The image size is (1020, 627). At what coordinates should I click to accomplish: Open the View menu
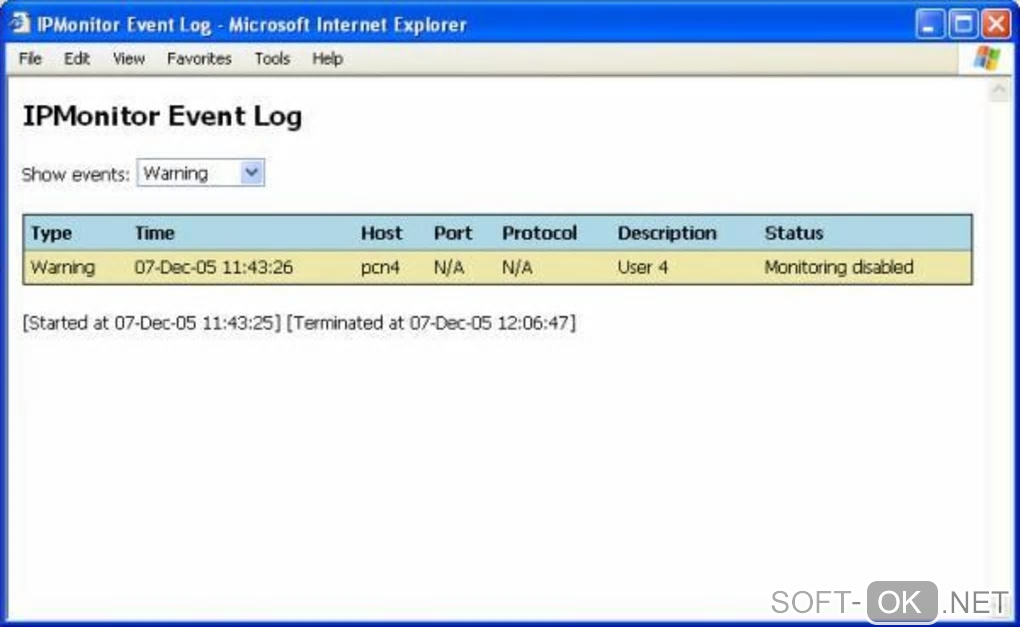pyautogui.click(x=128, y=59)
